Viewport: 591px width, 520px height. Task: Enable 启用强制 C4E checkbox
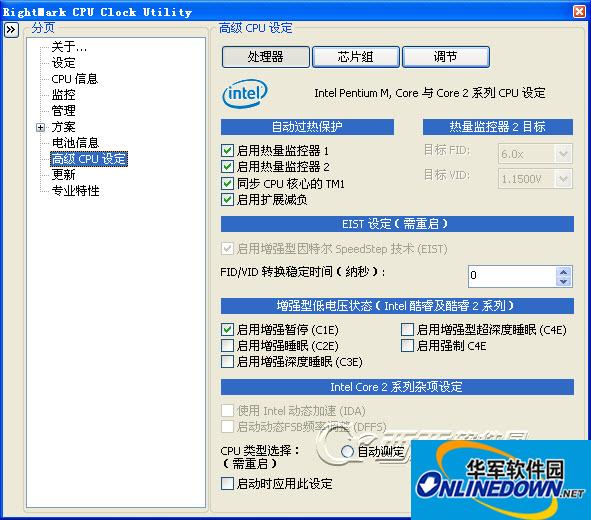coord(407,346)
